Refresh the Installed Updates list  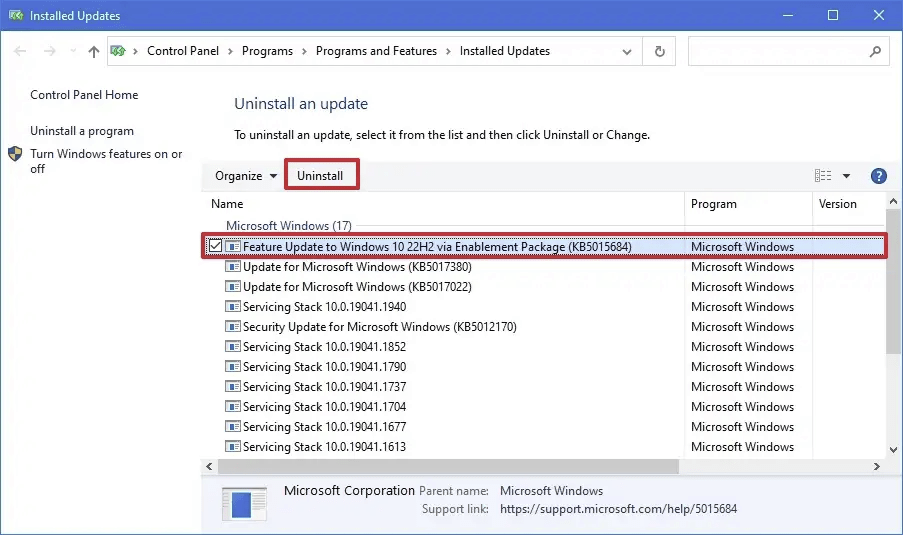[659, 51]
